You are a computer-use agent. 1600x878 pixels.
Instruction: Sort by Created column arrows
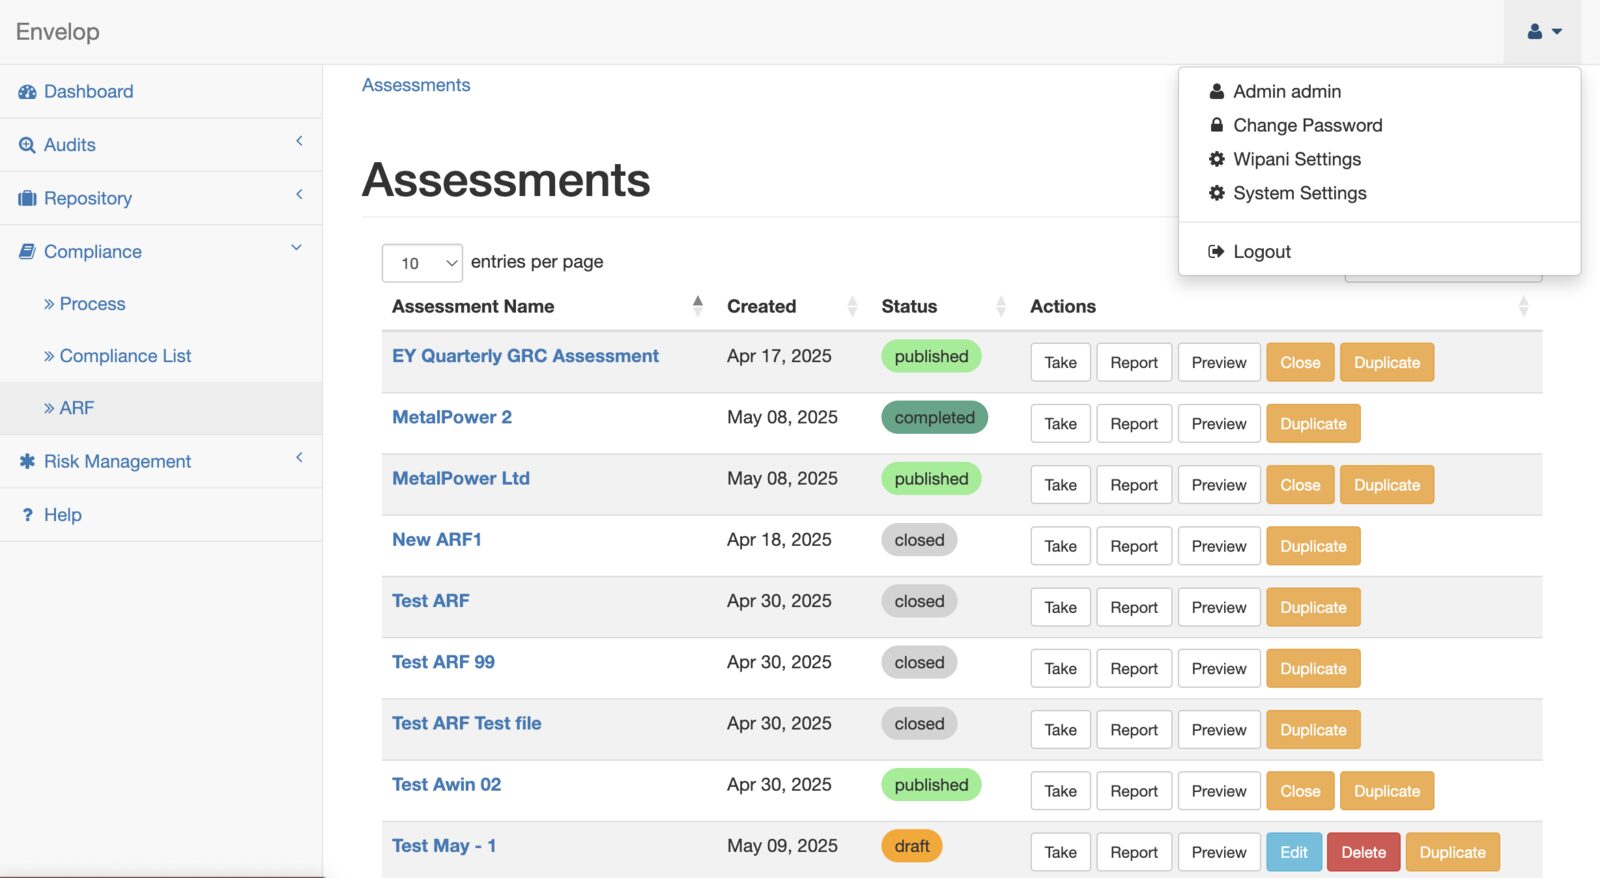point(852,306)
